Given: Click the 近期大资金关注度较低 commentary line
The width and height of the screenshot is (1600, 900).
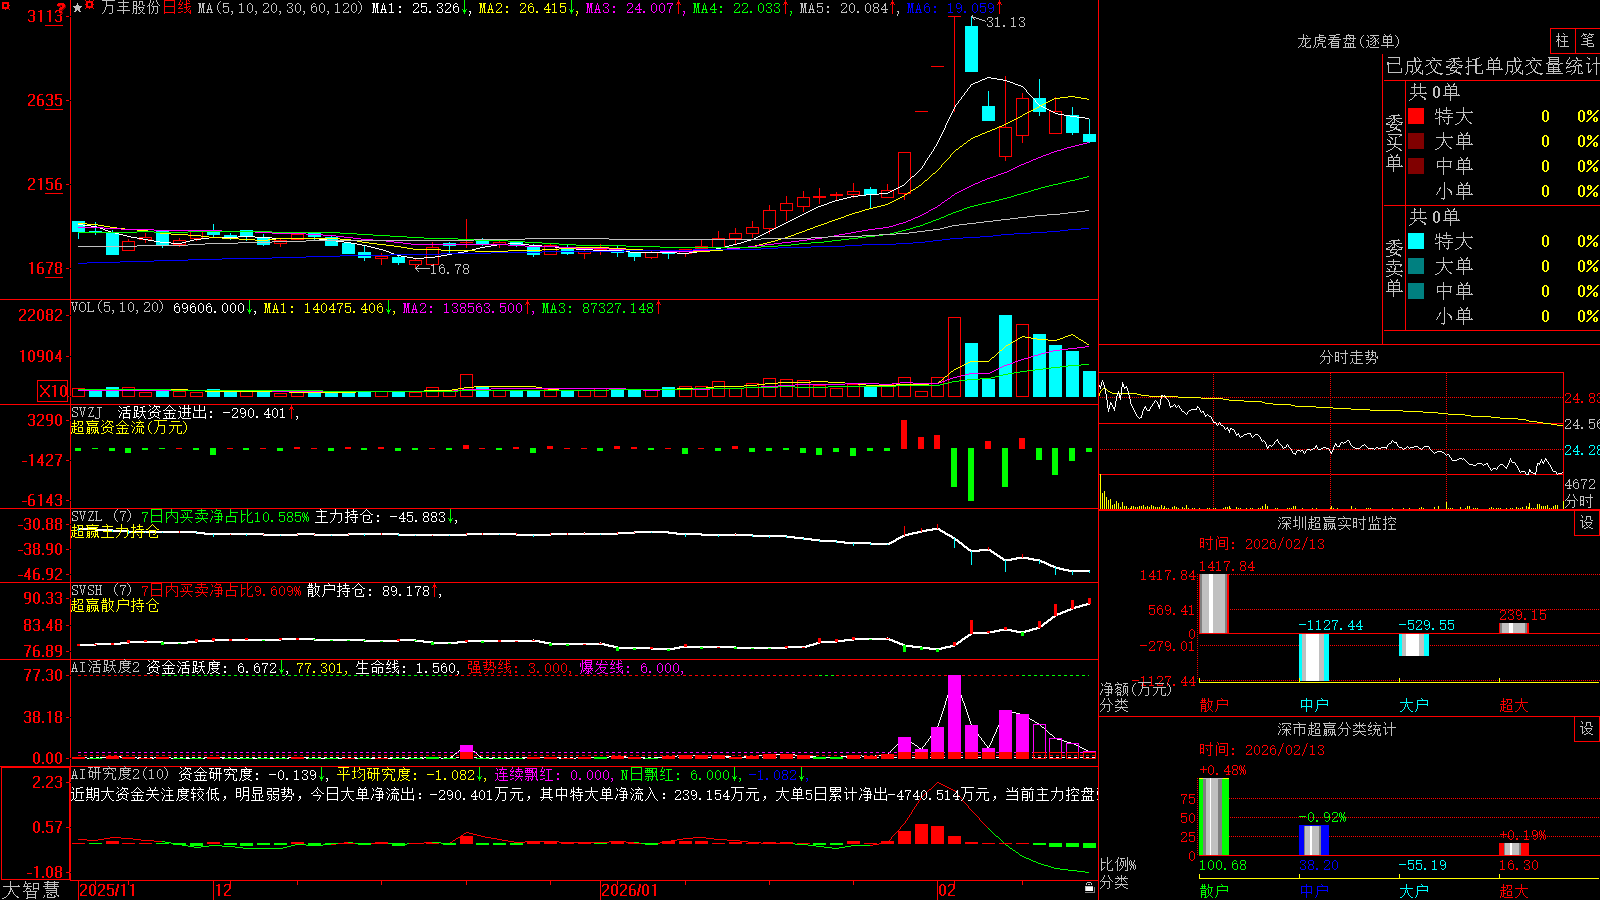Looking at the screenshot, I should pos(584,794).
